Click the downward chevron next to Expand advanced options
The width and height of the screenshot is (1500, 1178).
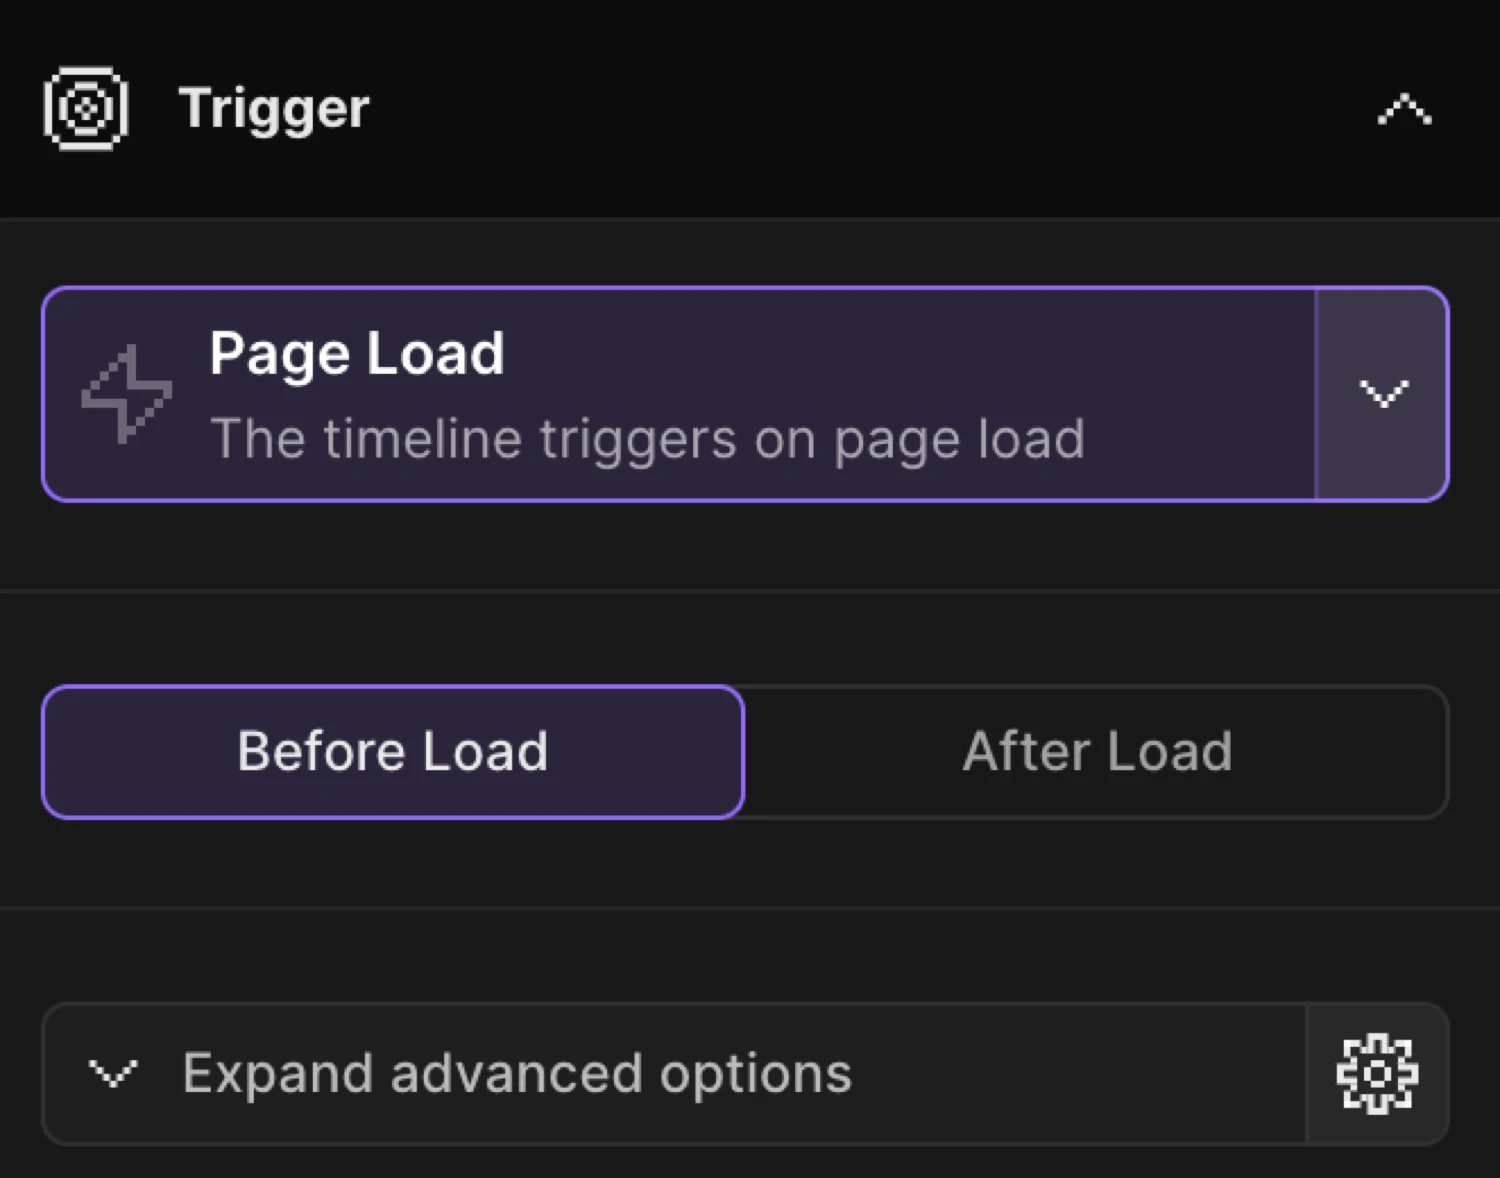pyautogui.click(x=113, y=1073)
